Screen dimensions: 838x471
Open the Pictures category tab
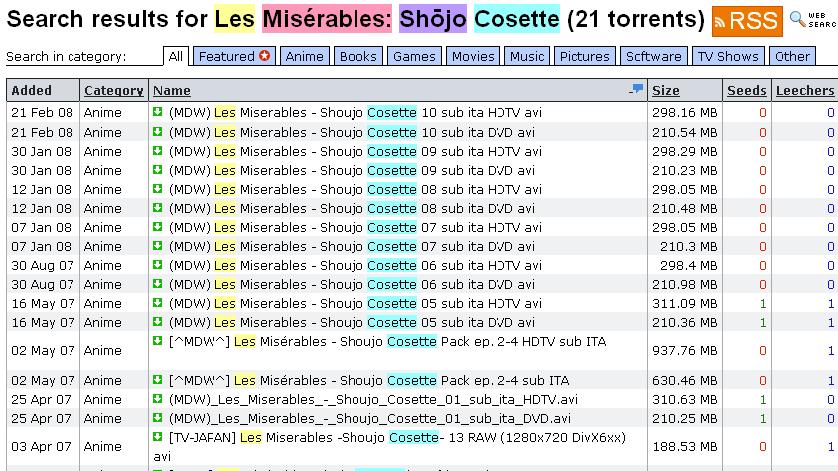[x=585, y=56]
